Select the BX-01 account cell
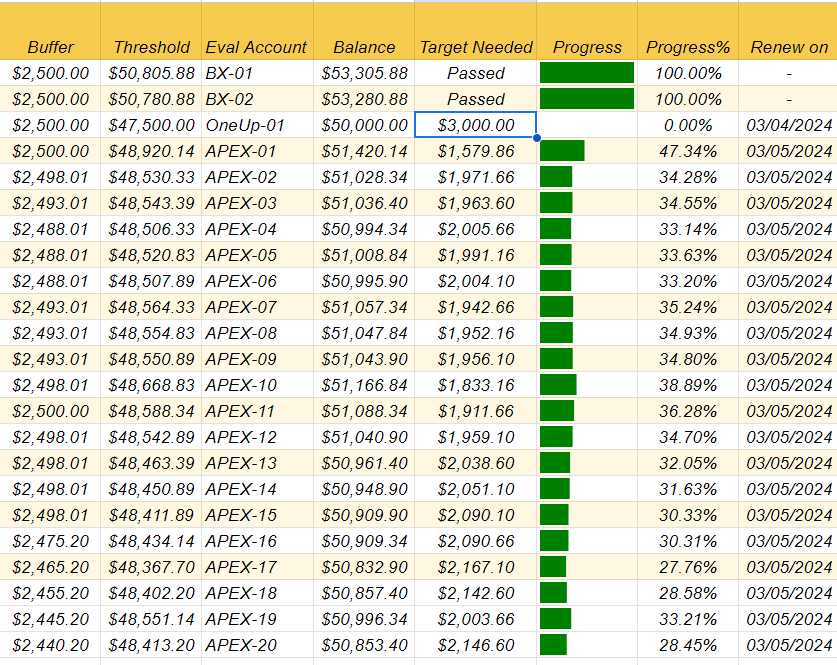The height and width of the screenshot is (665, 837). coord(257,73)
